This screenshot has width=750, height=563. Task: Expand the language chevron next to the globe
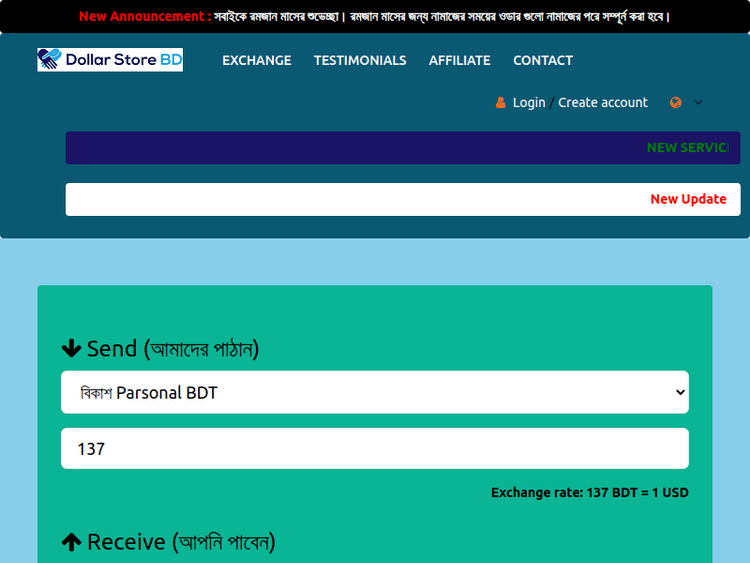coord(698,102)
